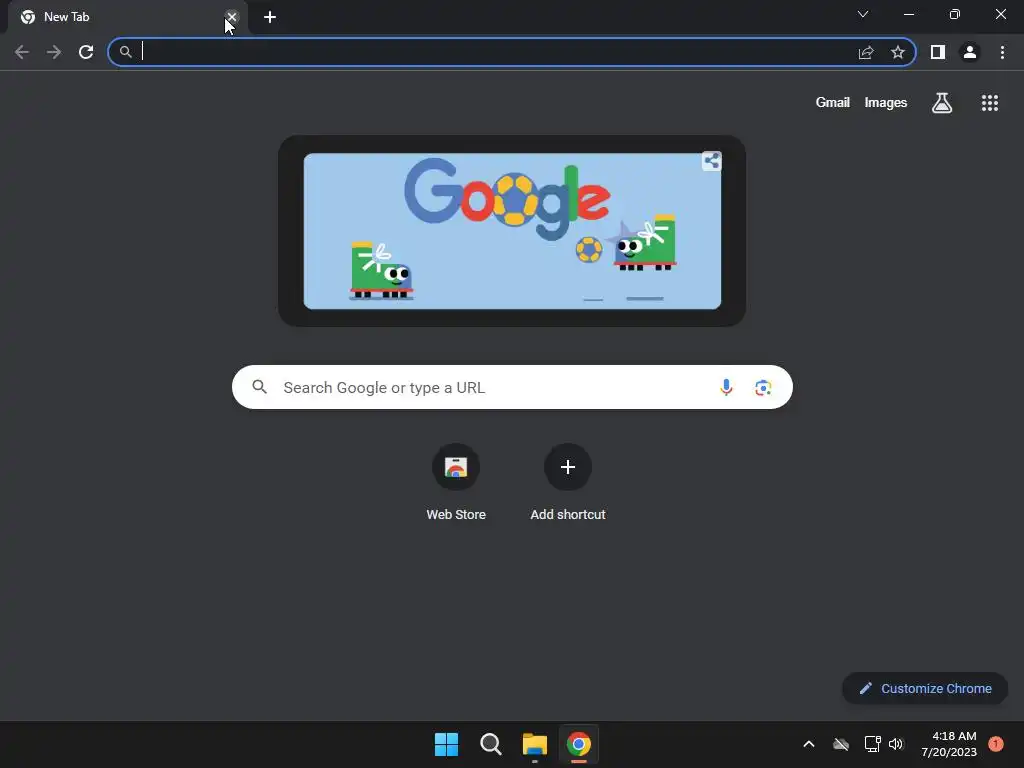1024x768 pixels.
Task: Open Customize Chrome
Action: click(925, 688)
